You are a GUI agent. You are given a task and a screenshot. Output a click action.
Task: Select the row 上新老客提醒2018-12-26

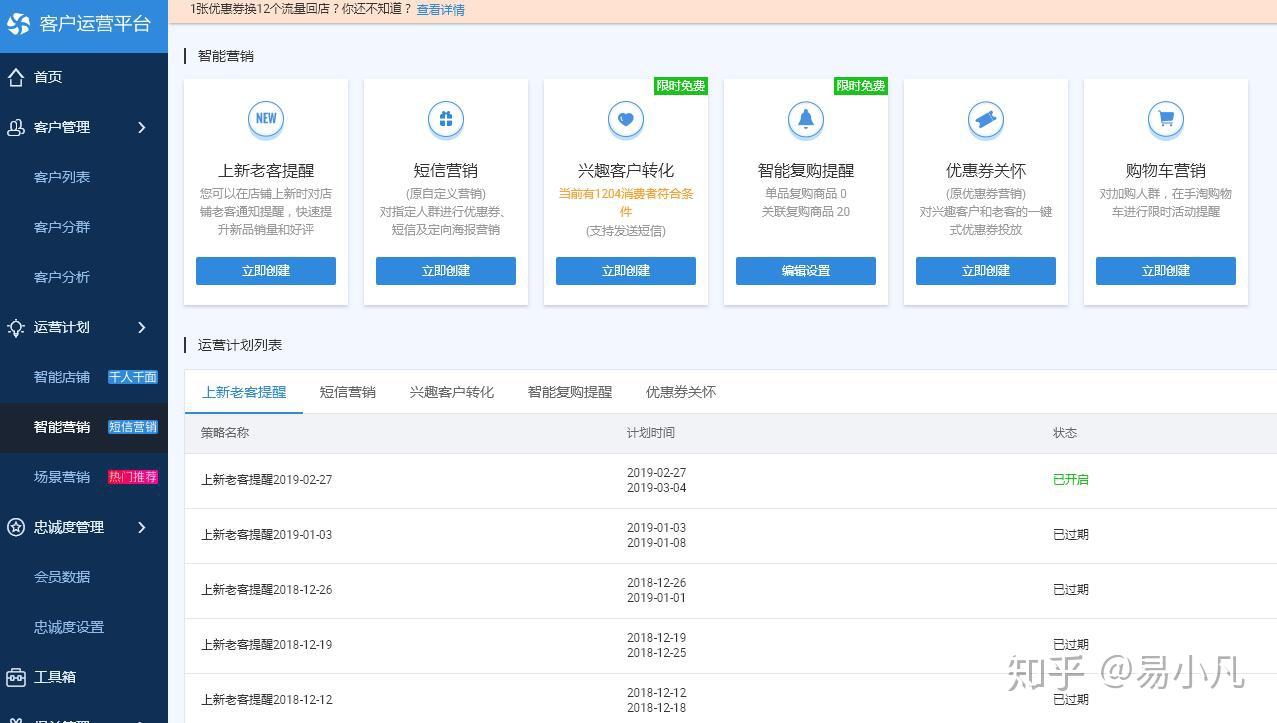[x=731, y=590]
